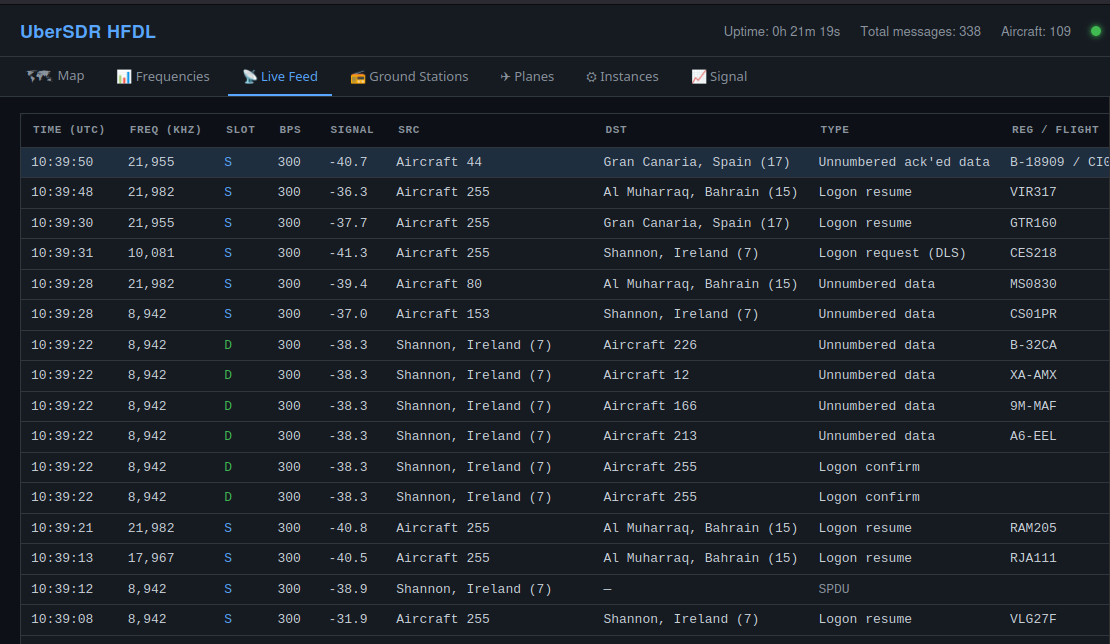Select the highlighted 10:39:50 message row
Viewport: 1110px width, 644px height.
point(500,161)
